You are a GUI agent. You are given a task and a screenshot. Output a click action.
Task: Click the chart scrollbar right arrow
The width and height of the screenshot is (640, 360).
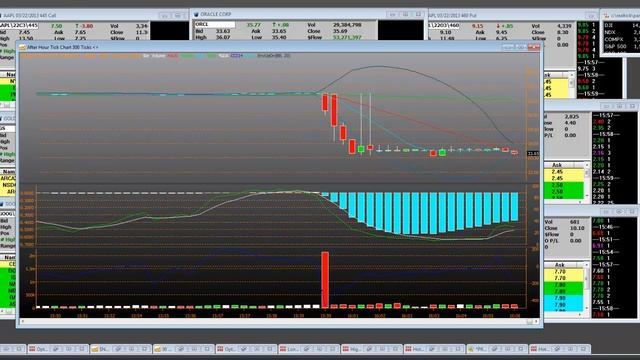click(537, 322)
